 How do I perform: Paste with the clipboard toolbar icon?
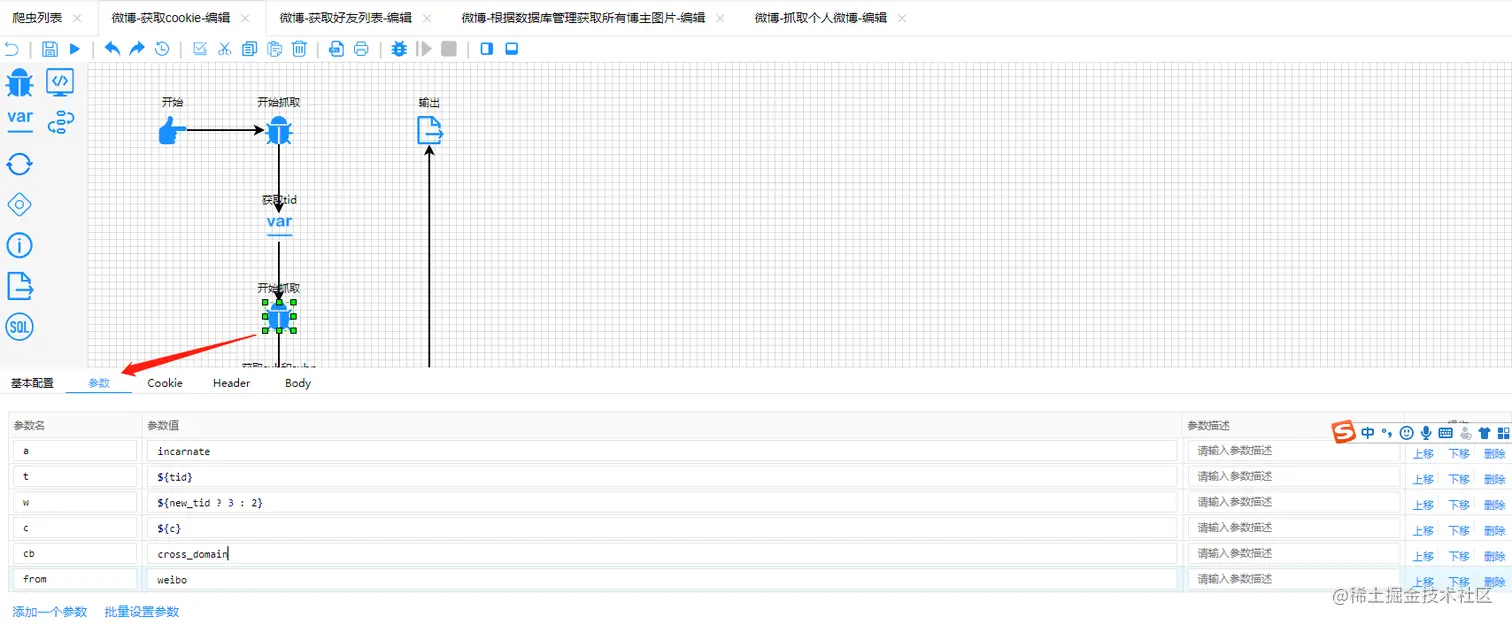pyautogui.click(x=274, y=49)
